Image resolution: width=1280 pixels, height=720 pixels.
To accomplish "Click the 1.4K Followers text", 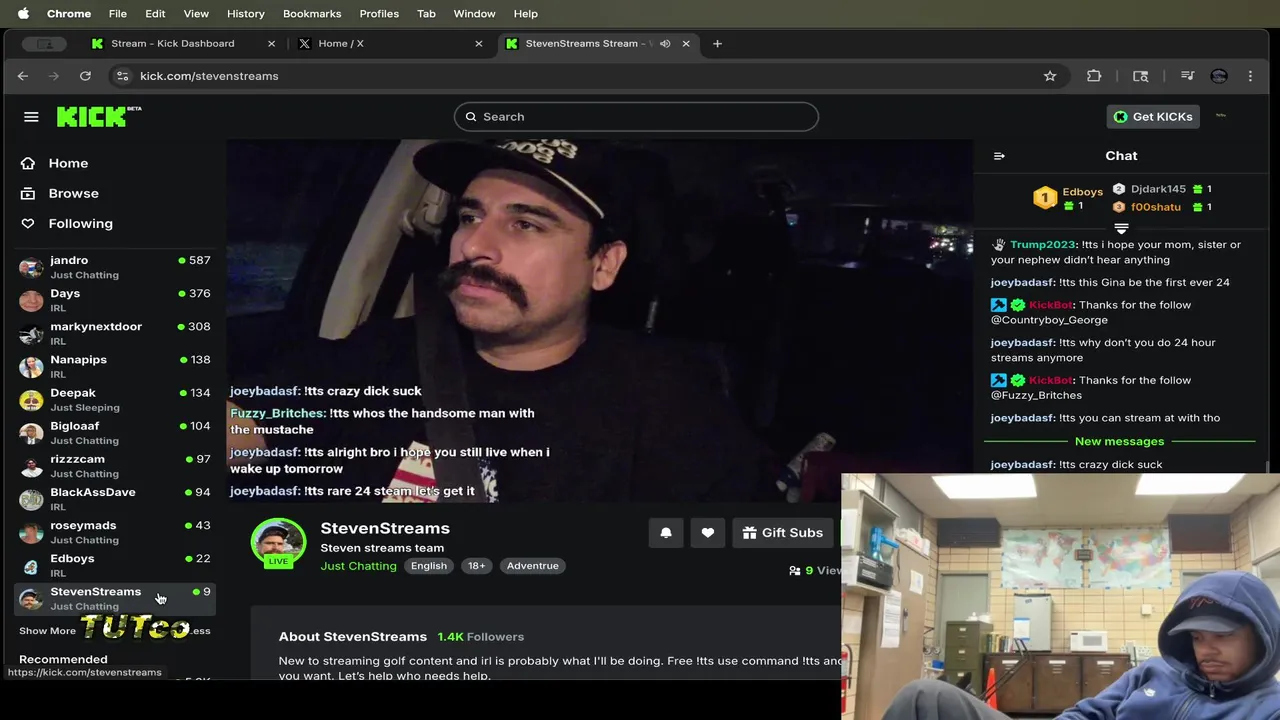I will tap(480, 637).
